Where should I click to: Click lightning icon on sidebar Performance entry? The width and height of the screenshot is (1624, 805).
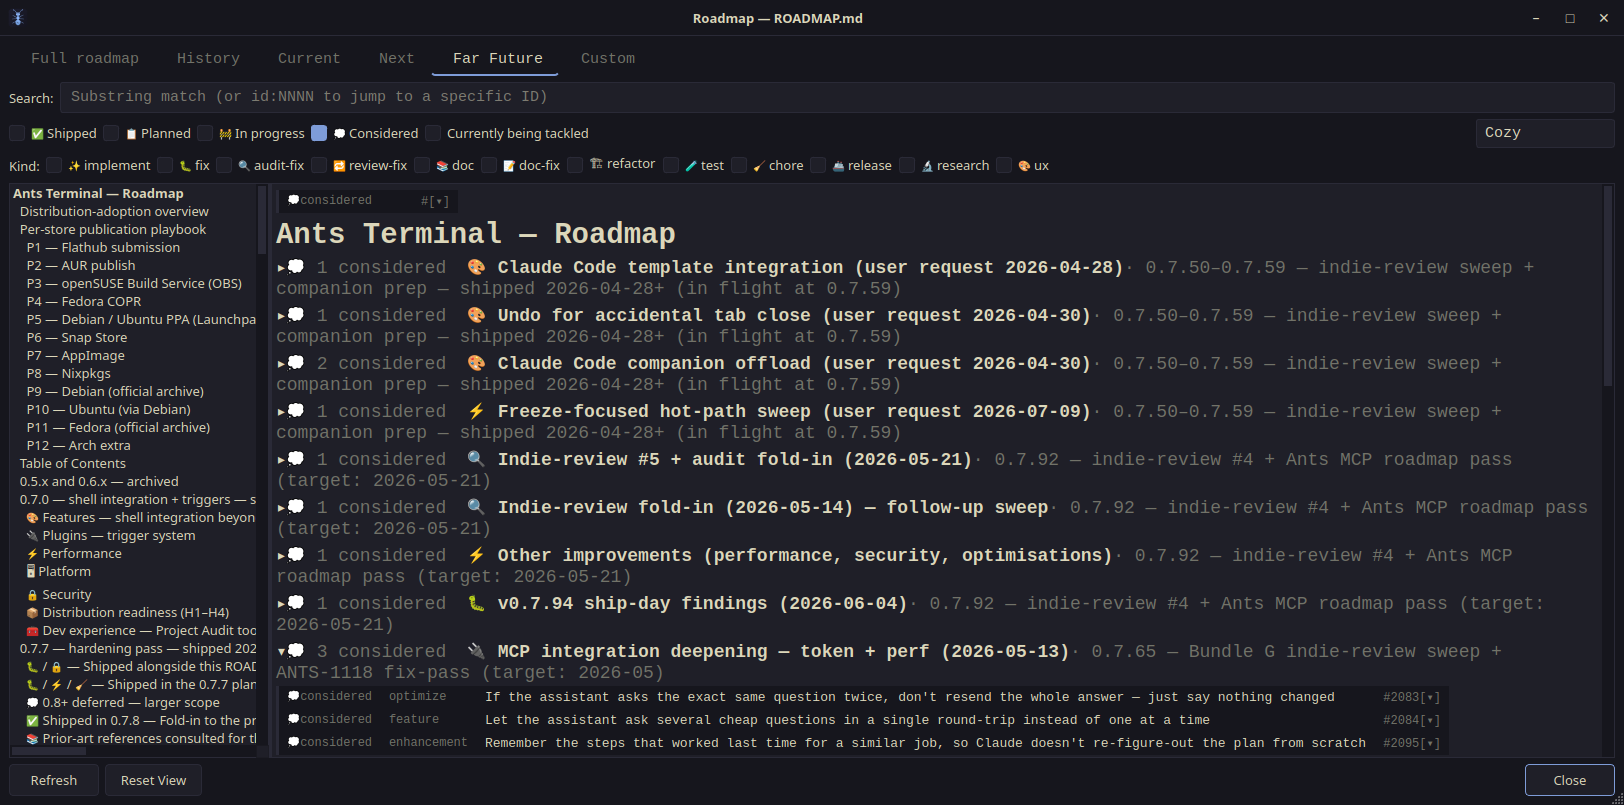click(x=32, y=554)
